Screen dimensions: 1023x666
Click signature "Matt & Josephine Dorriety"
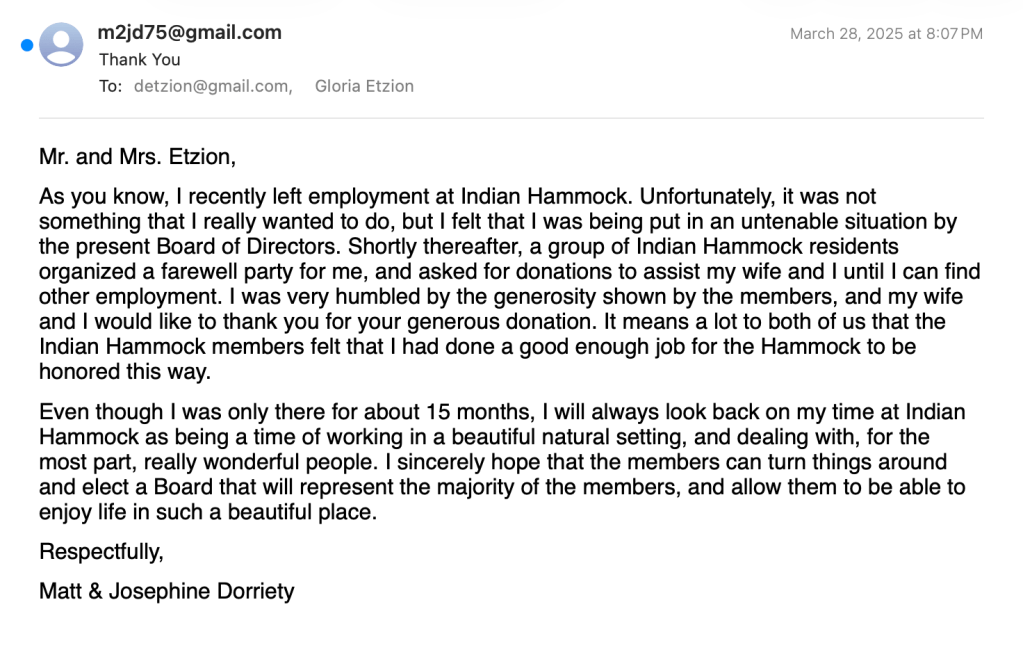click(x=166, y=591)
